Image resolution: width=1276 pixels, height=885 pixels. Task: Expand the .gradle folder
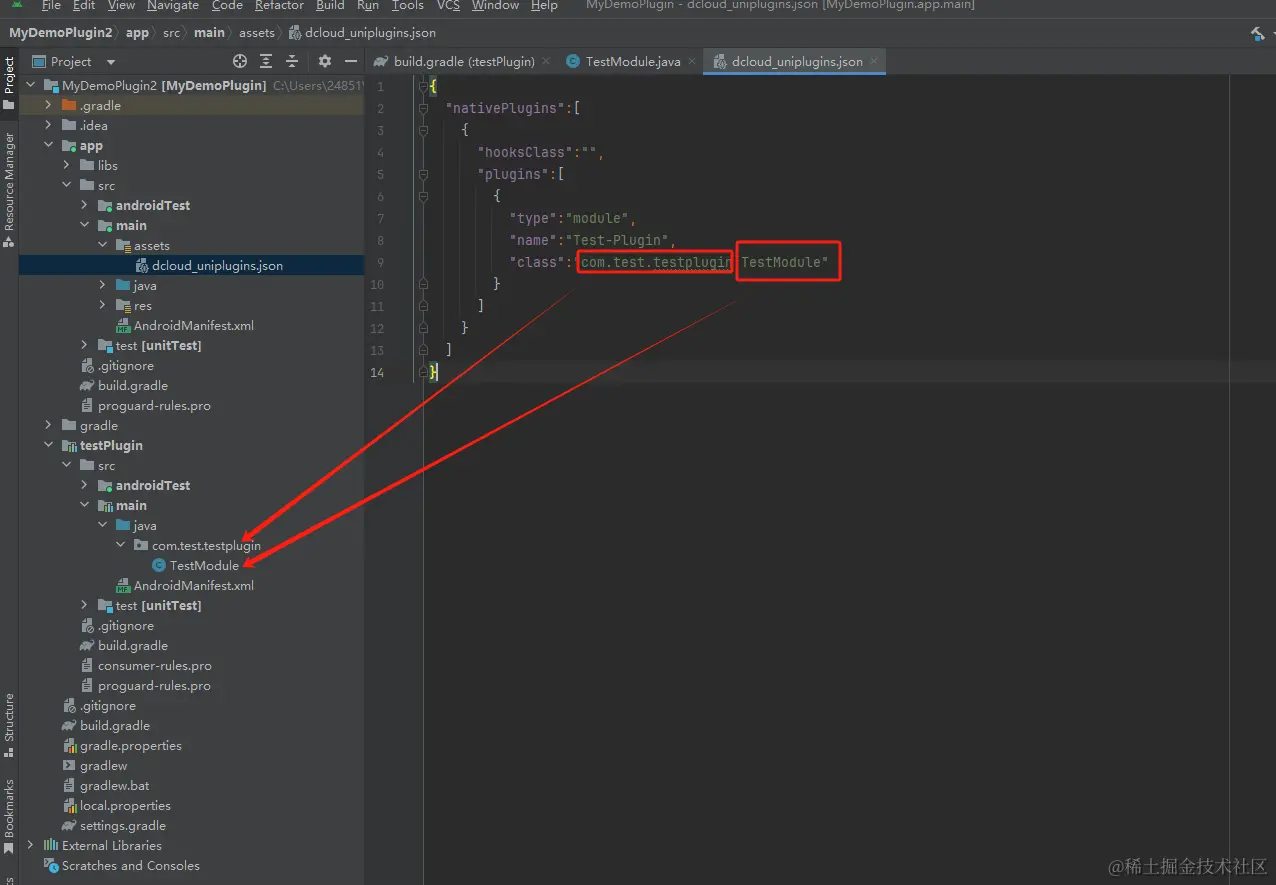49,105
